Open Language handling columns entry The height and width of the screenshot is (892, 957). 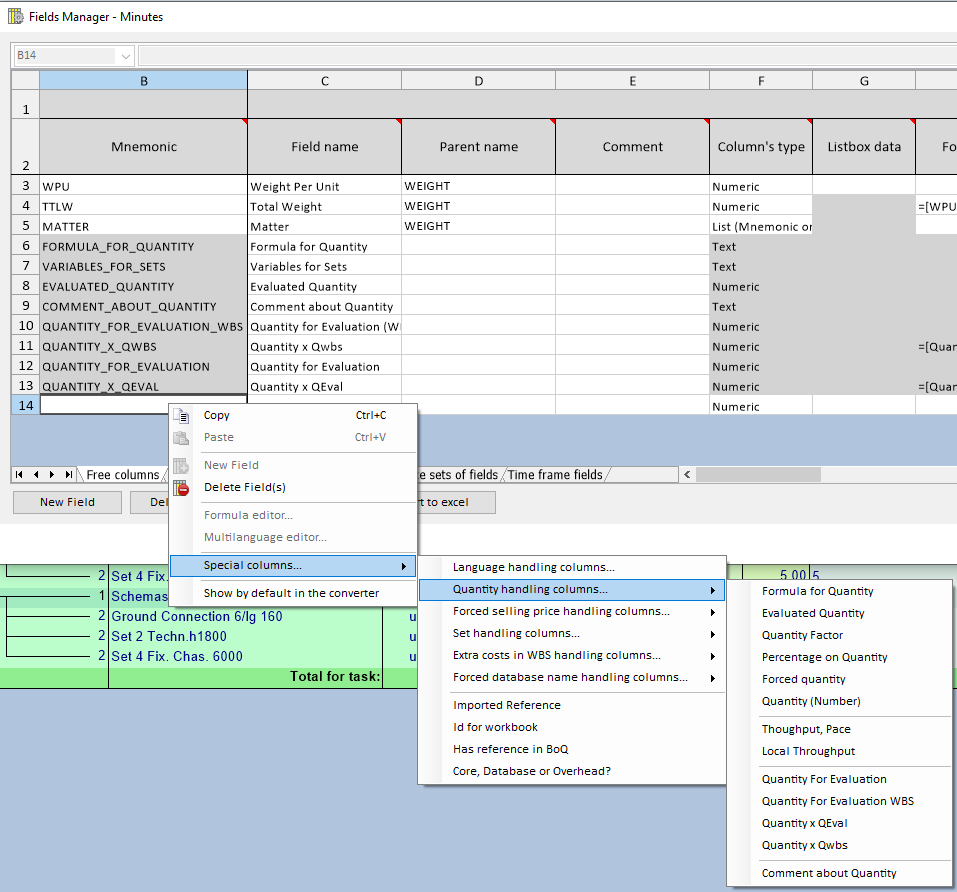[x=533, y=567]
